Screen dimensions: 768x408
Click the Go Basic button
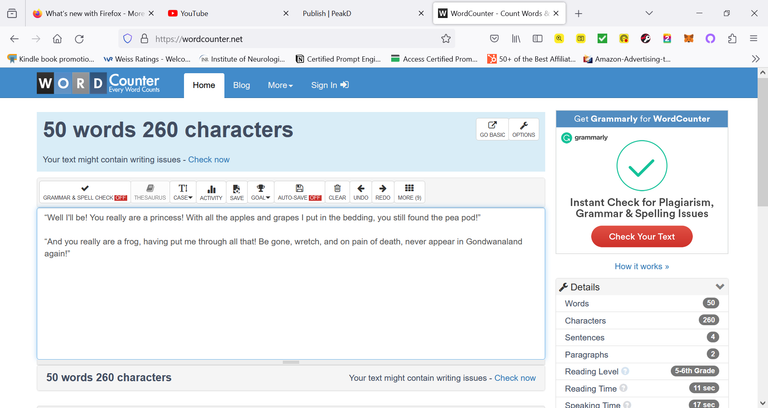click(x=492, y=129)
